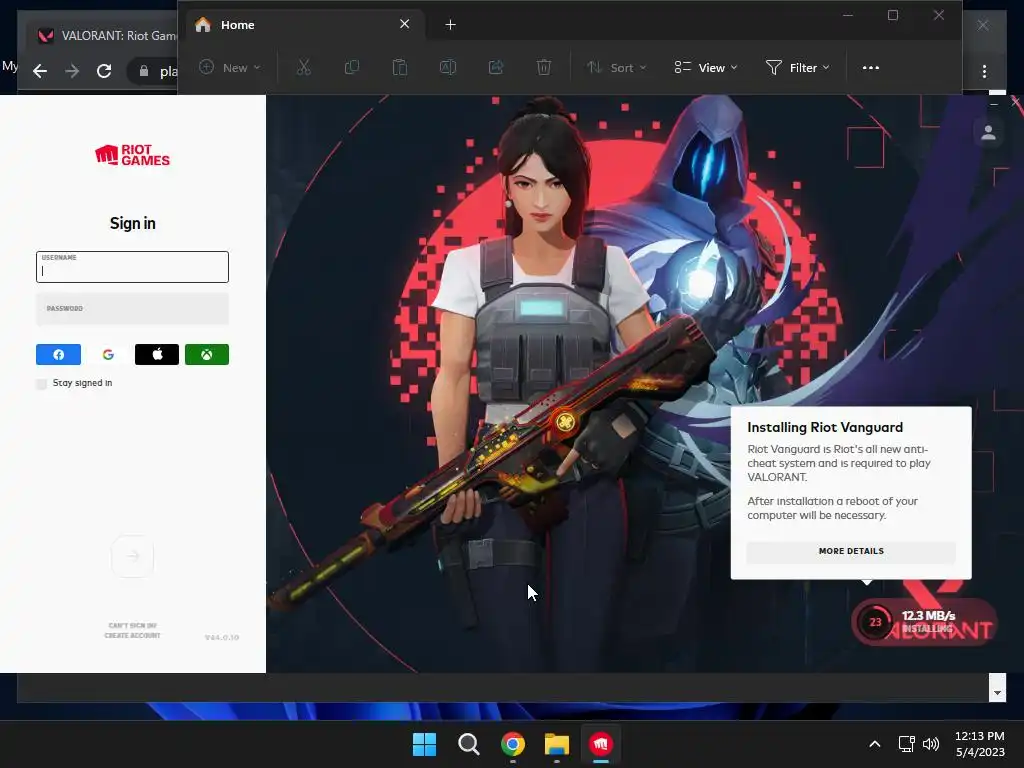Reload the page in Chrome
Screen dimensions: 1024x768
104,71
